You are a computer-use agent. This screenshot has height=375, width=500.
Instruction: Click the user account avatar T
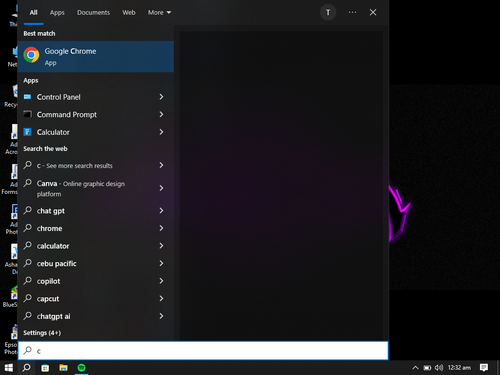328,13
